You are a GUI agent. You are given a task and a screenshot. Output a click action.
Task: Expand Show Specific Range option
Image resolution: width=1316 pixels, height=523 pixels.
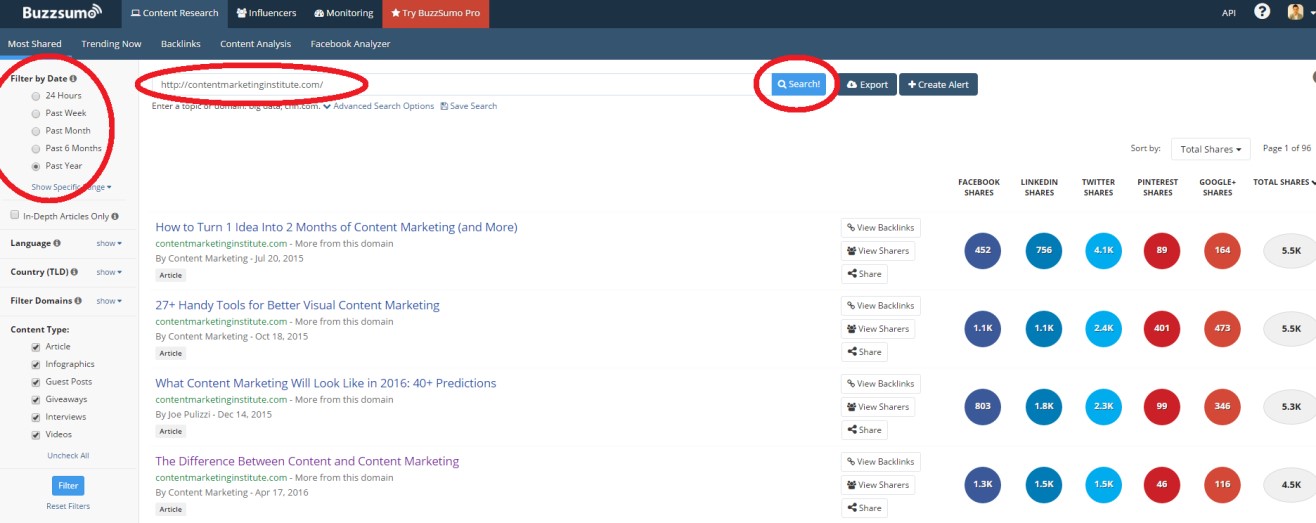click(x=70, y=187)
